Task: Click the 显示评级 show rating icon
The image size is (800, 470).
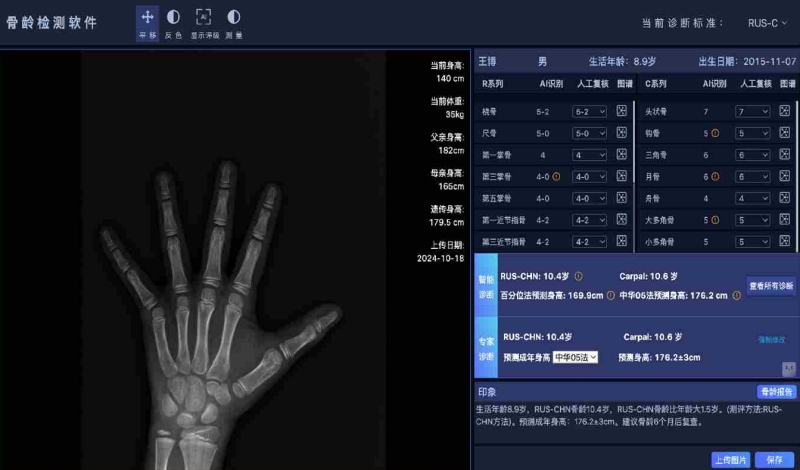Action: (203, 23)
